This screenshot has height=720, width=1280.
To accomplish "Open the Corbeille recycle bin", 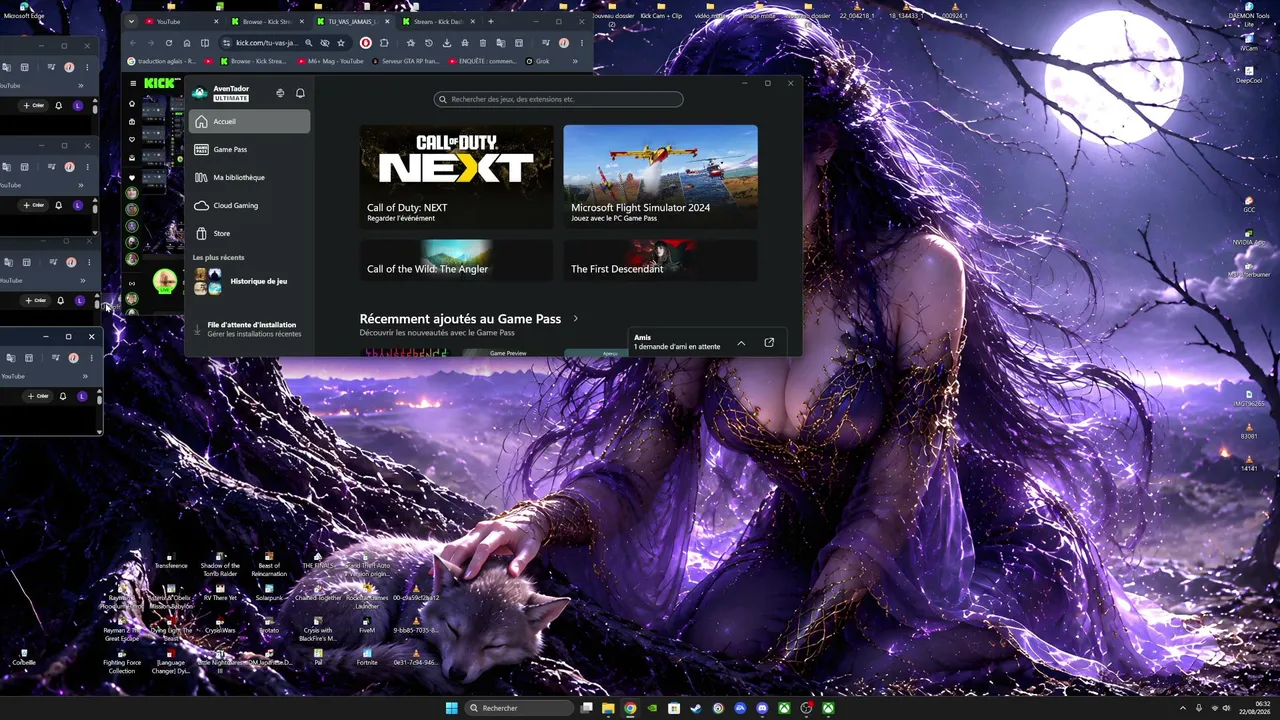I will tap(24, 657).
